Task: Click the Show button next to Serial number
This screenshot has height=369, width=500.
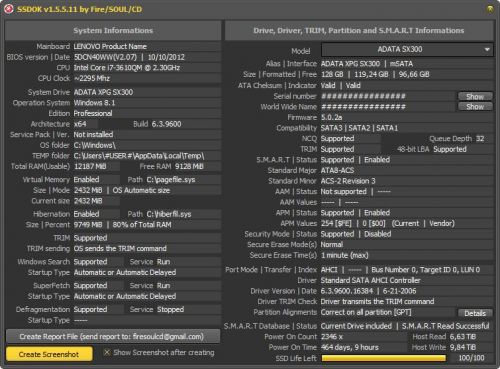Action: coord(475,96)
